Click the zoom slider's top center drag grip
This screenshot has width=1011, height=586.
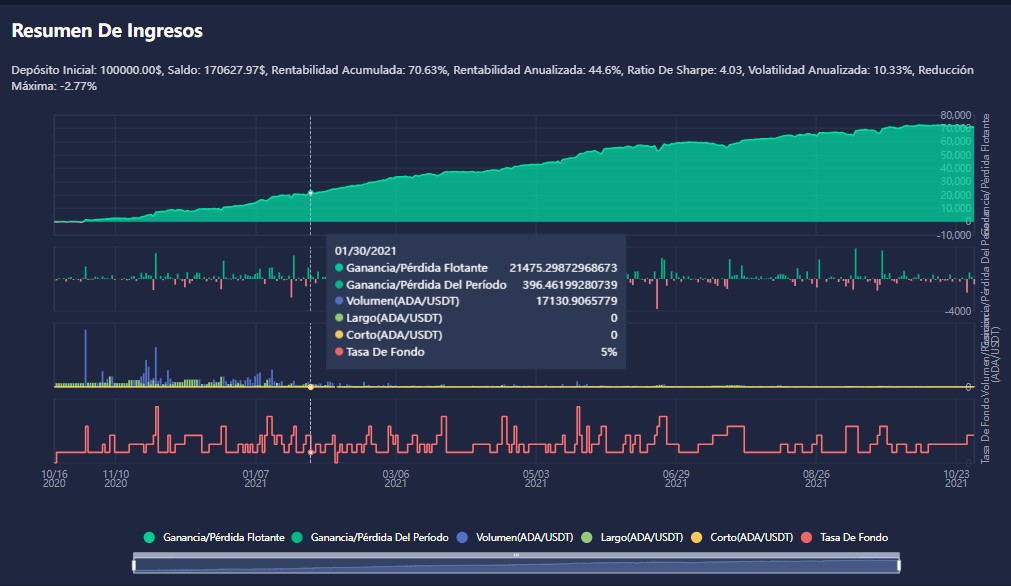coord(516,554)
